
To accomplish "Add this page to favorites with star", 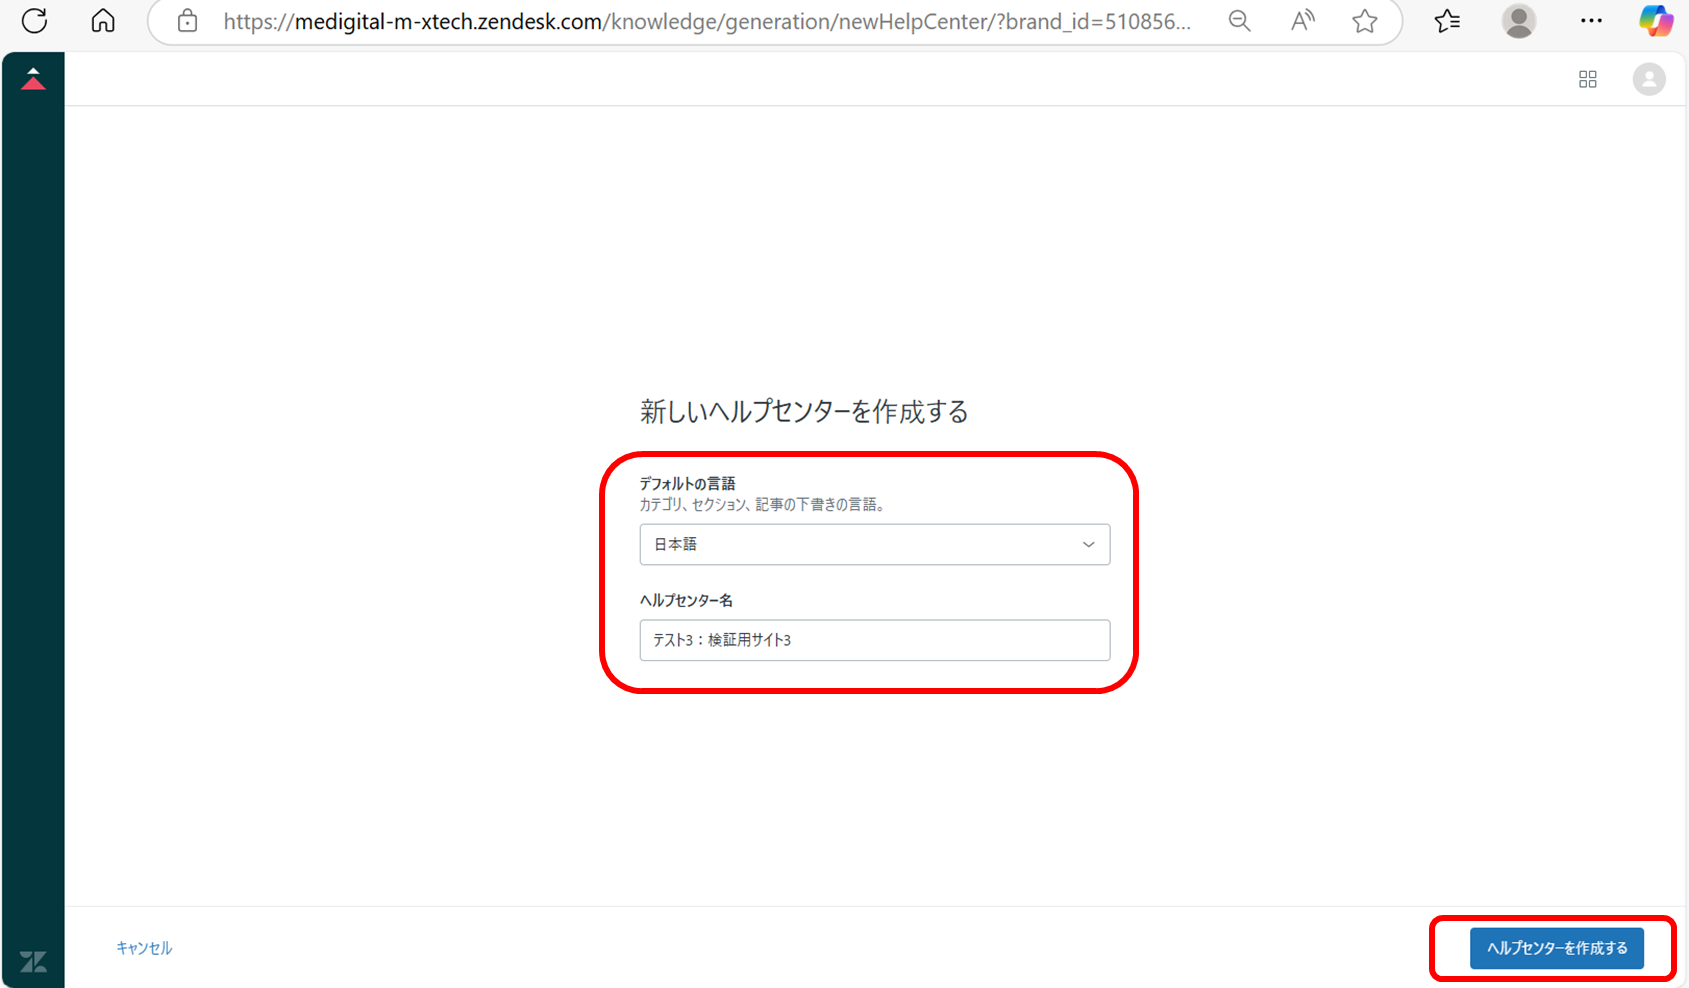I will [1364, 21].
